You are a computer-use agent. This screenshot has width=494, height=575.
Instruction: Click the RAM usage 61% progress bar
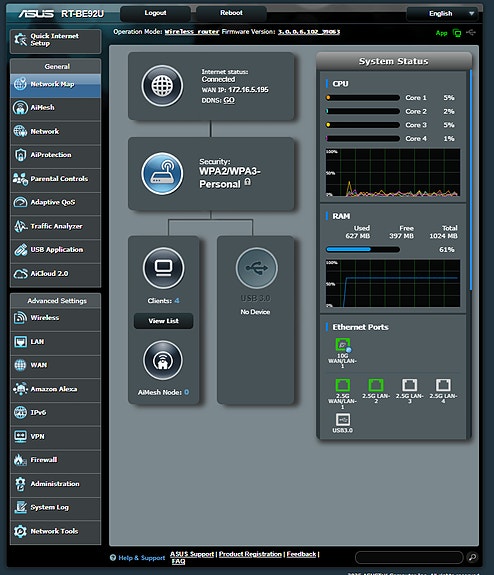(363, 250)
